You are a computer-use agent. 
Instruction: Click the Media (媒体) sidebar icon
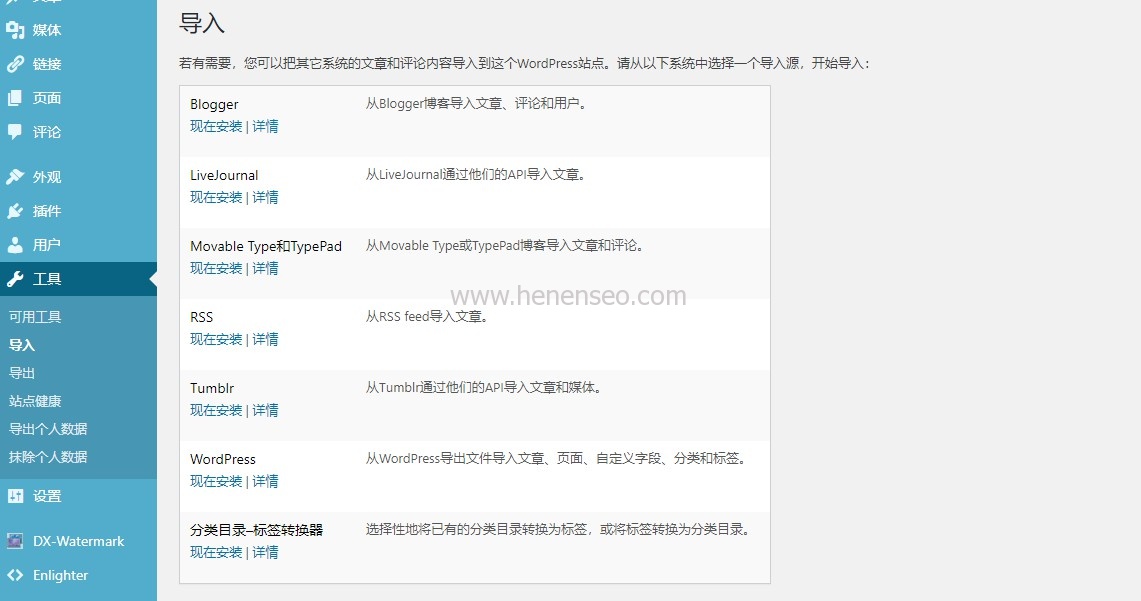coord(15,30)
